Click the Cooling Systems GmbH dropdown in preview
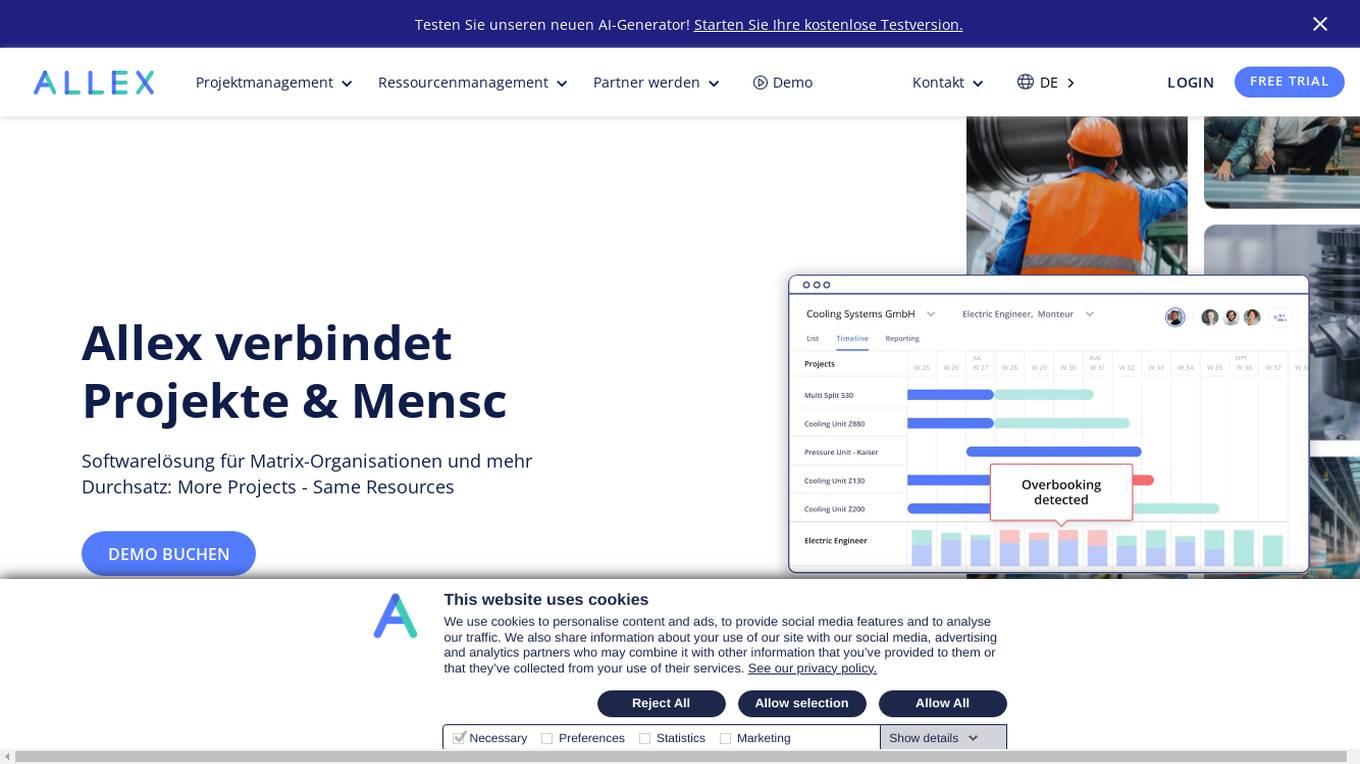 (871, 314)
